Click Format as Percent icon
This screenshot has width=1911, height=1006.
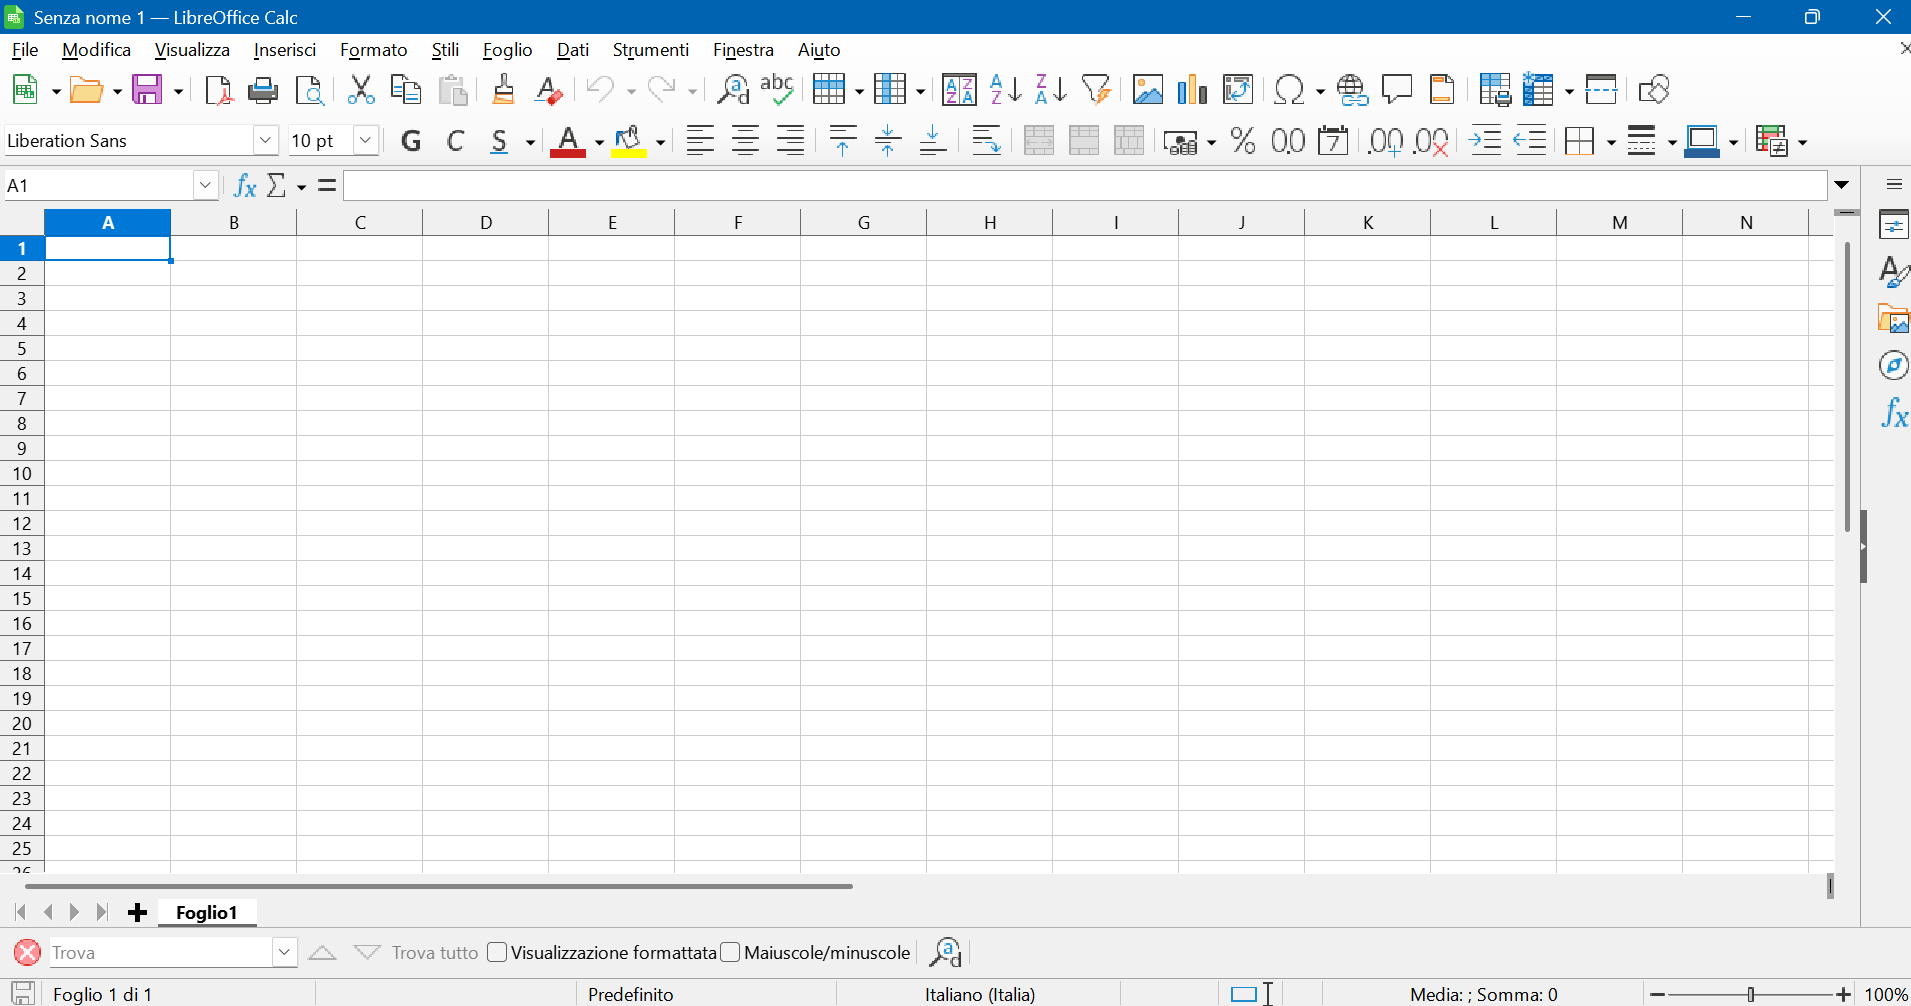click(x=1243, y=141)
